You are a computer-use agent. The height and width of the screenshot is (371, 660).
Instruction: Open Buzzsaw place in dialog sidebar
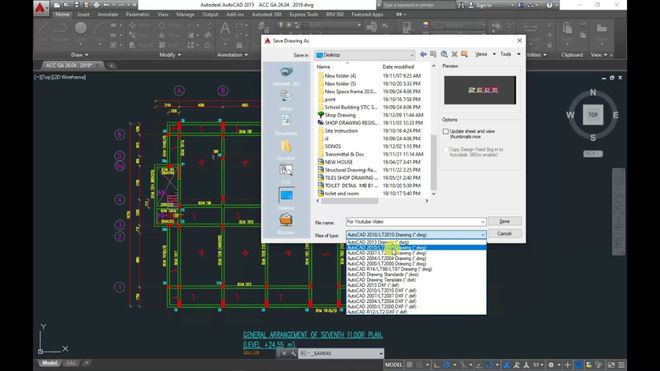[286, 224]
